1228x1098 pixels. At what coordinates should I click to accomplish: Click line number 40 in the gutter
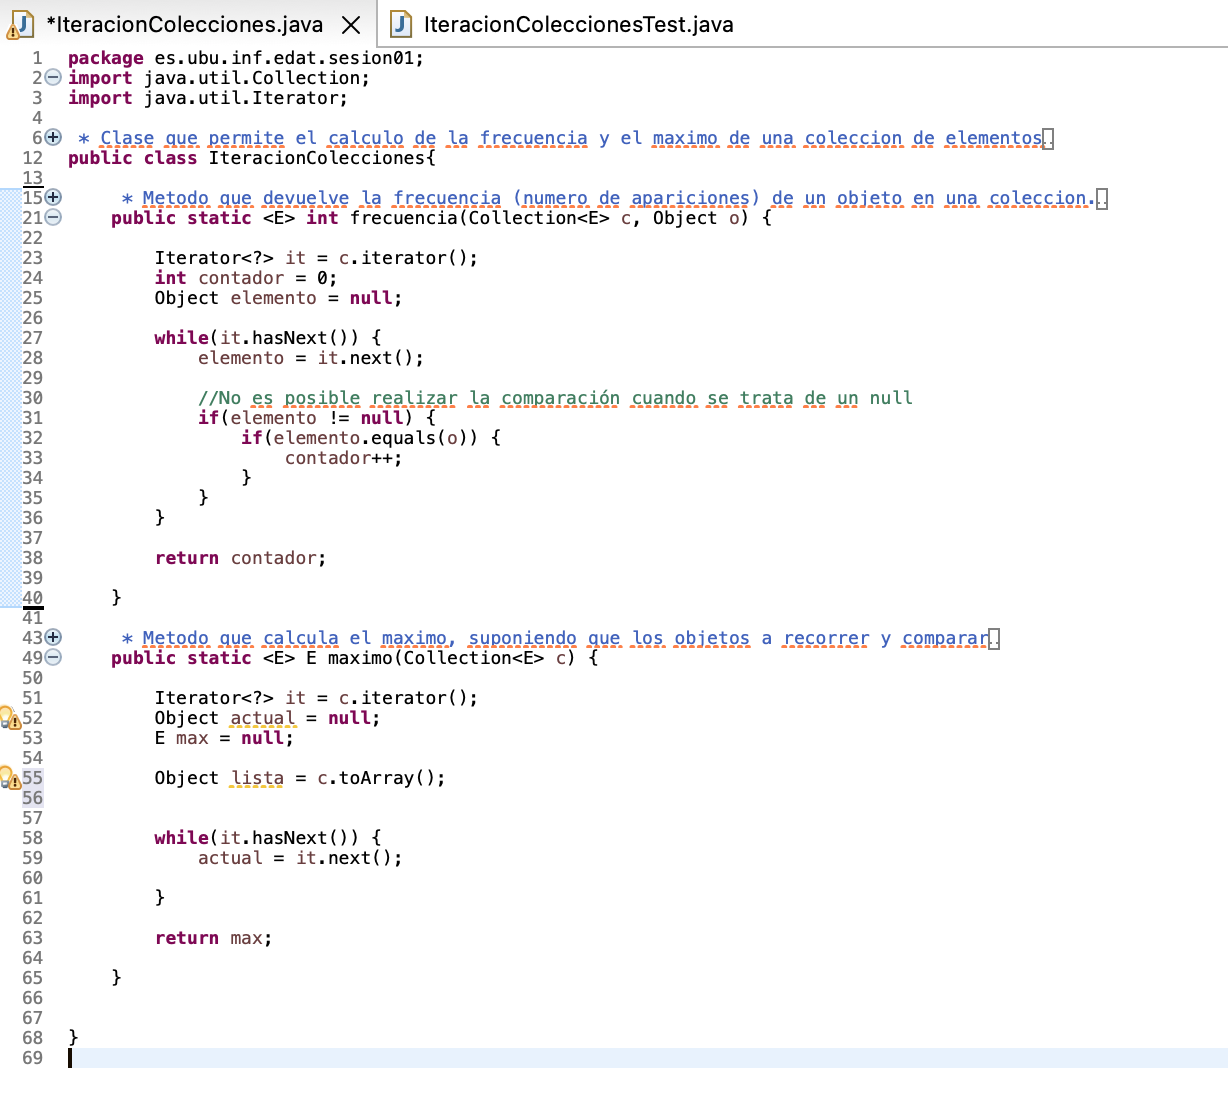click(33, 598)
